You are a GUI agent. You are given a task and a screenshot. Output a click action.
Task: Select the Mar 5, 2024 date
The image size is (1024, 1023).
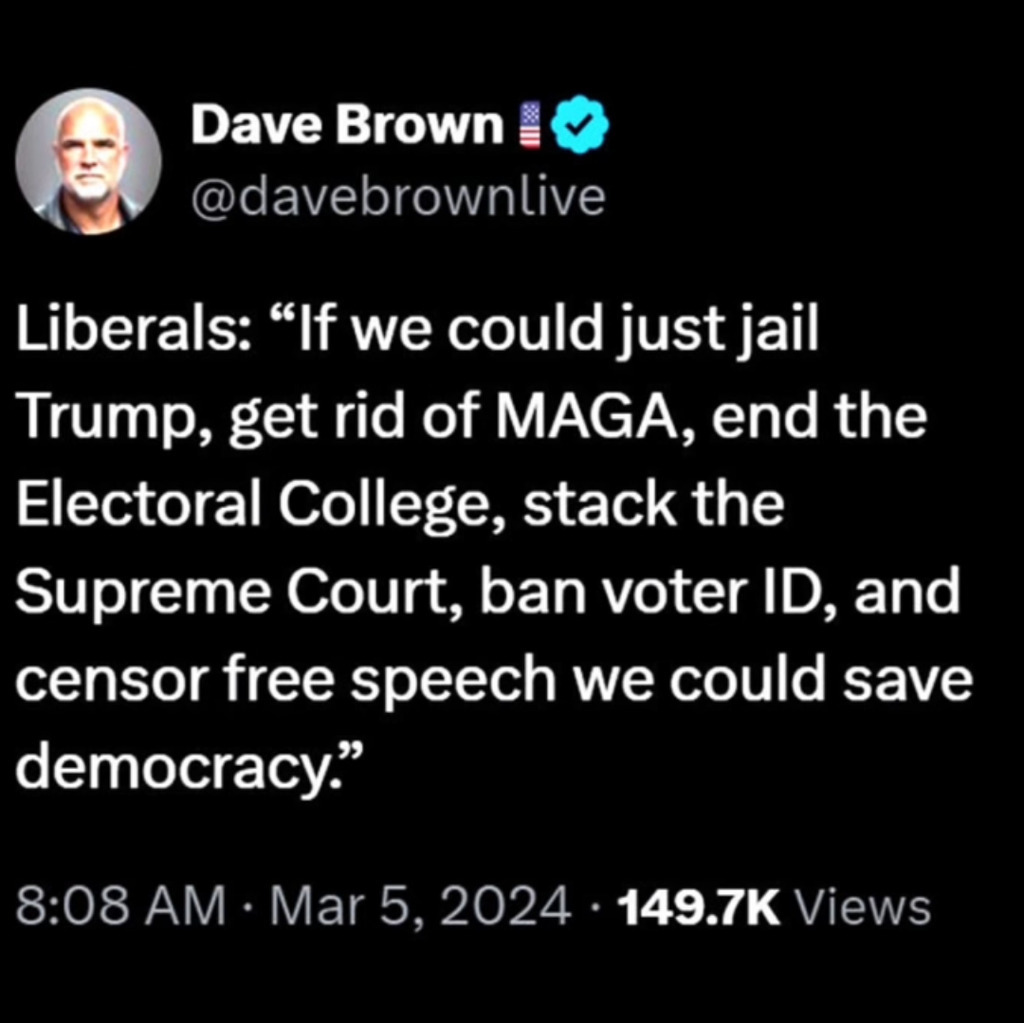(421, 907)
